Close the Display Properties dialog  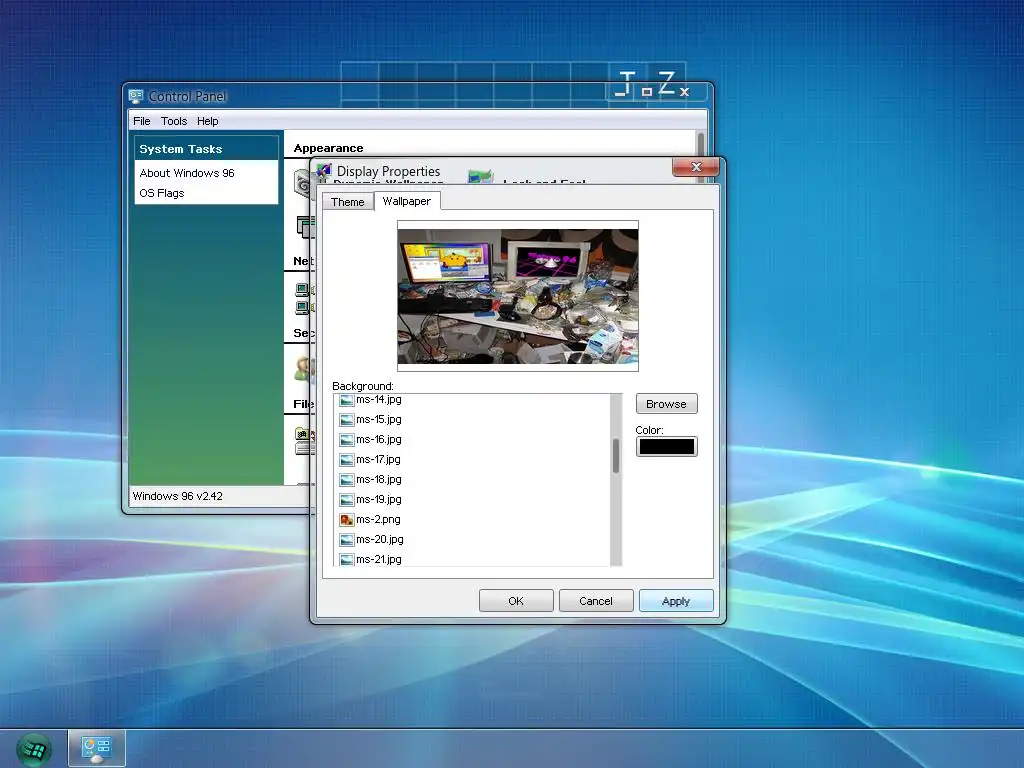[x=696, y=167]
